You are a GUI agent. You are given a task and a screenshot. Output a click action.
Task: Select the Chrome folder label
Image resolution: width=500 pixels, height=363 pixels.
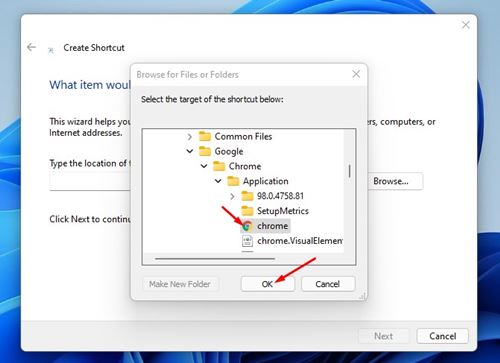click(x=245, y=166)
